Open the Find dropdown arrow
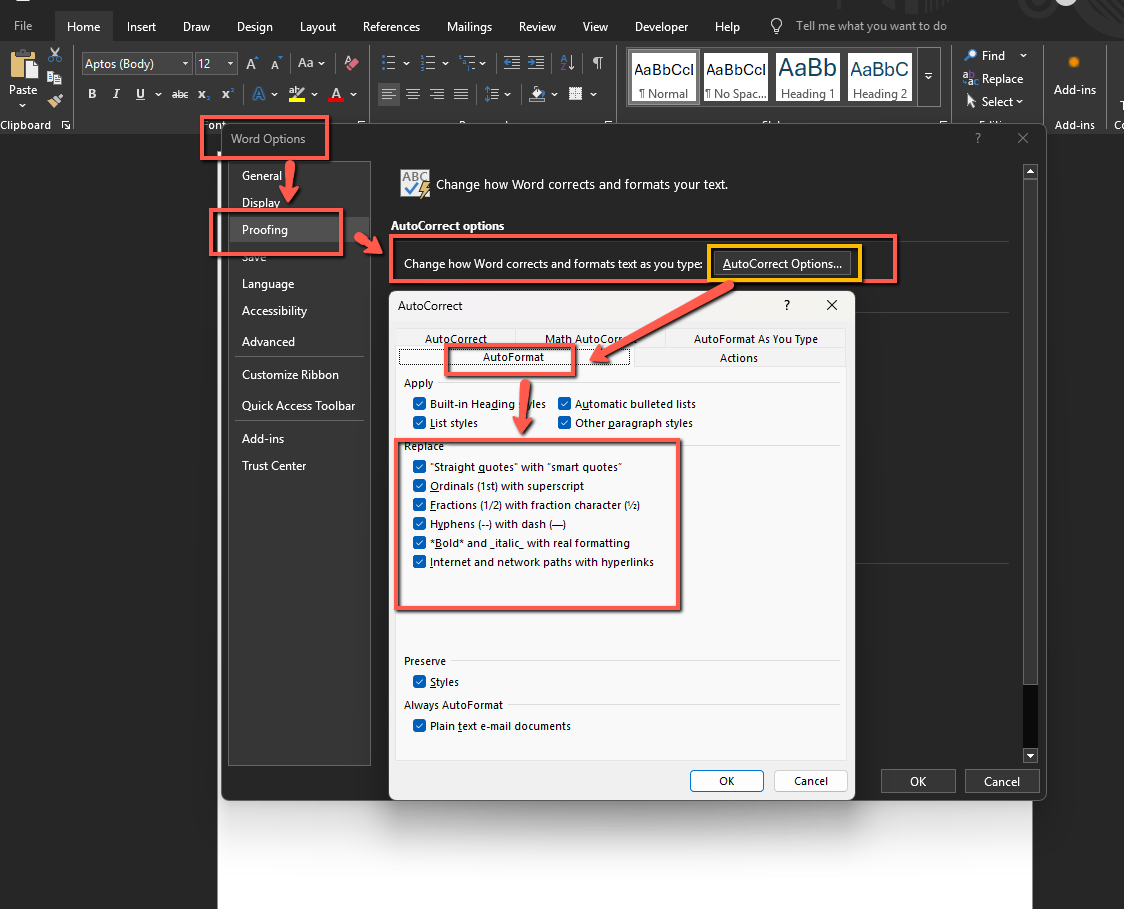1124x909 pixels. [x=1023, y=55]
